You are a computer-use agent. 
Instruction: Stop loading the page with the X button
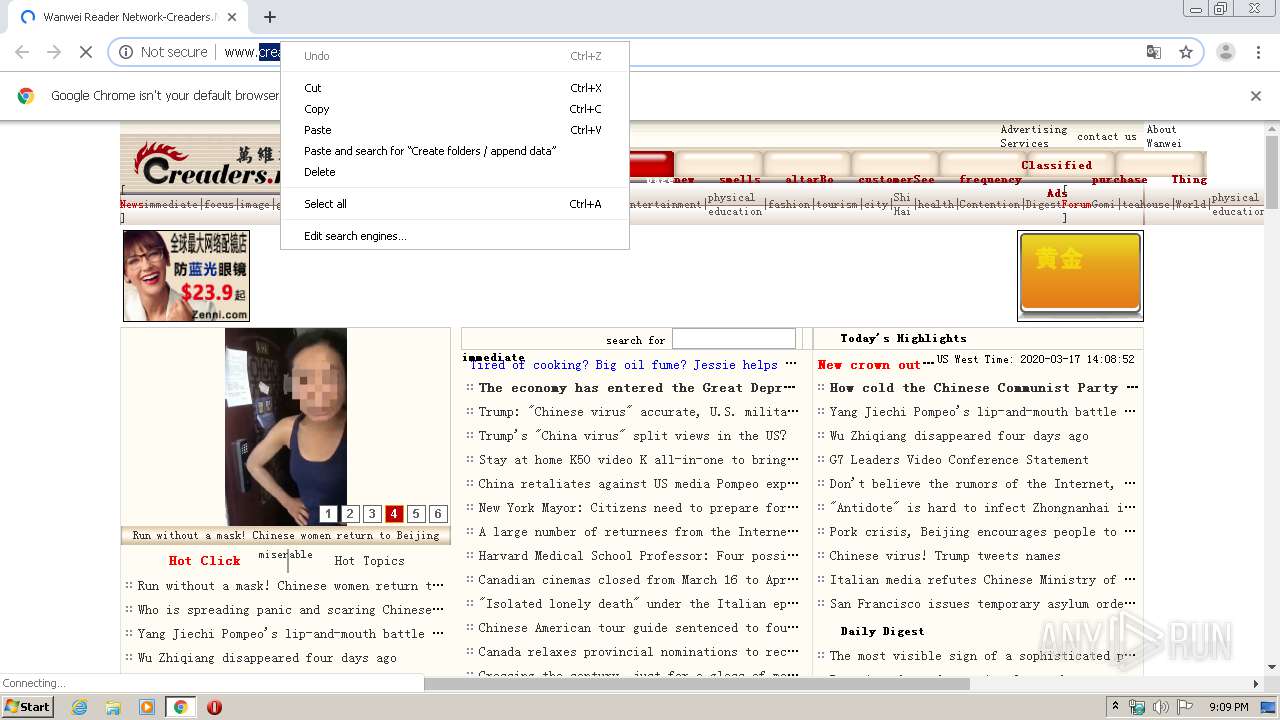tap(86, 52)
